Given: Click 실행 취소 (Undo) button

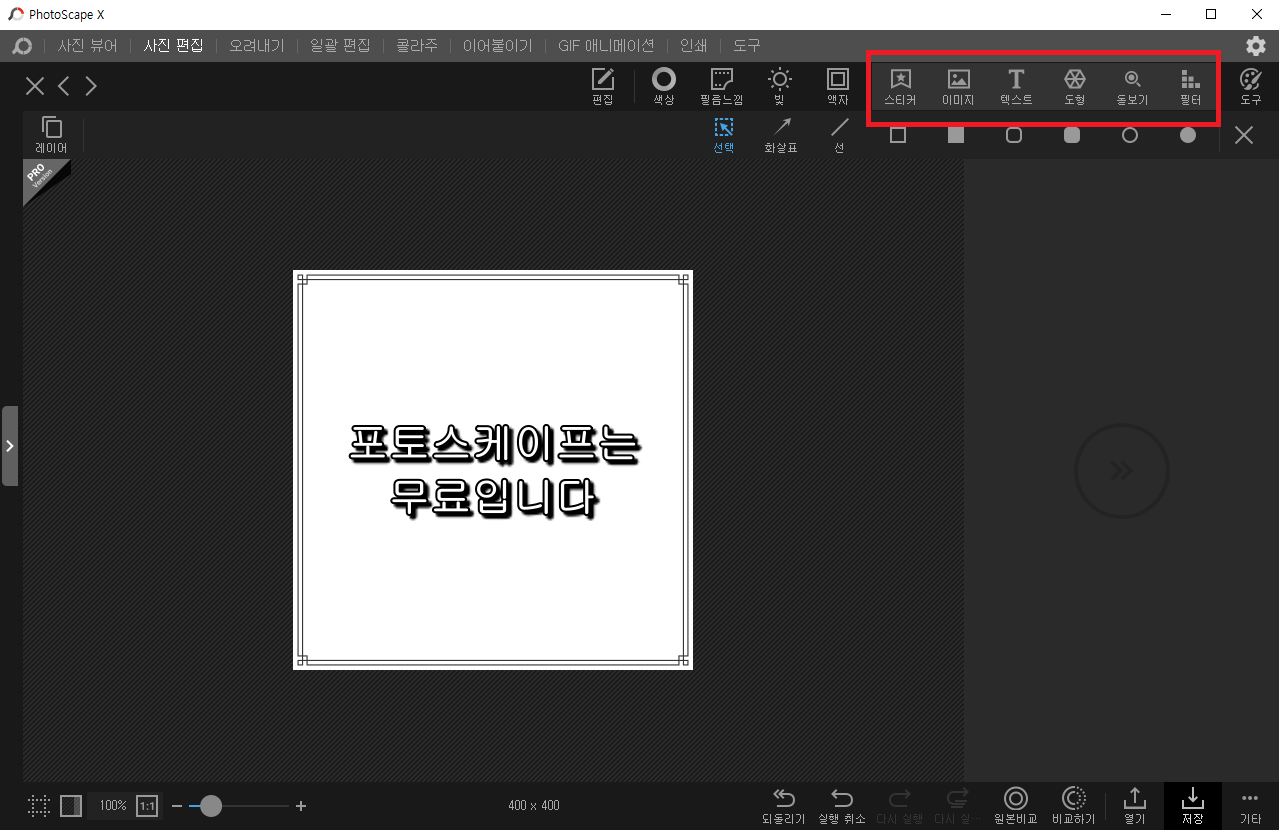Looking at the screenshot, I should pos(842,806).
